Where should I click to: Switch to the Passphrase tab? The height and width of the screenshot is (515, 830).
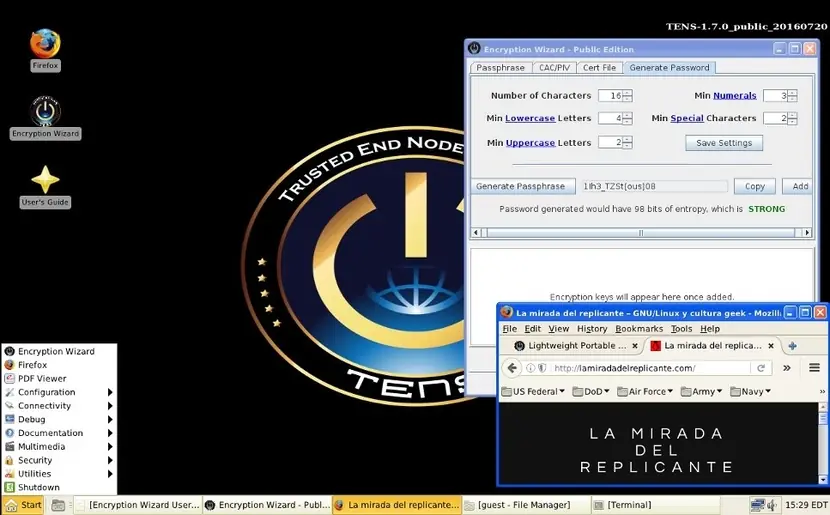500,68
